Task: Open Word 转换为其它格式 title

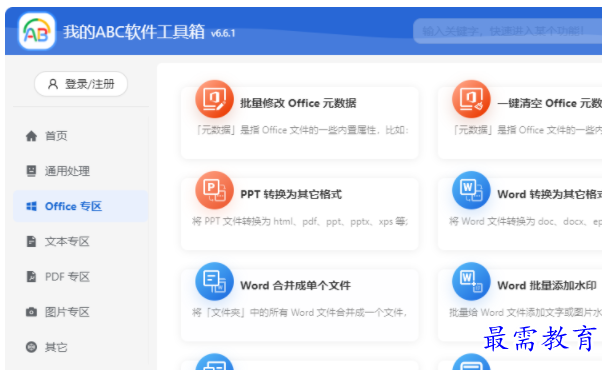Action: [549, 194]
